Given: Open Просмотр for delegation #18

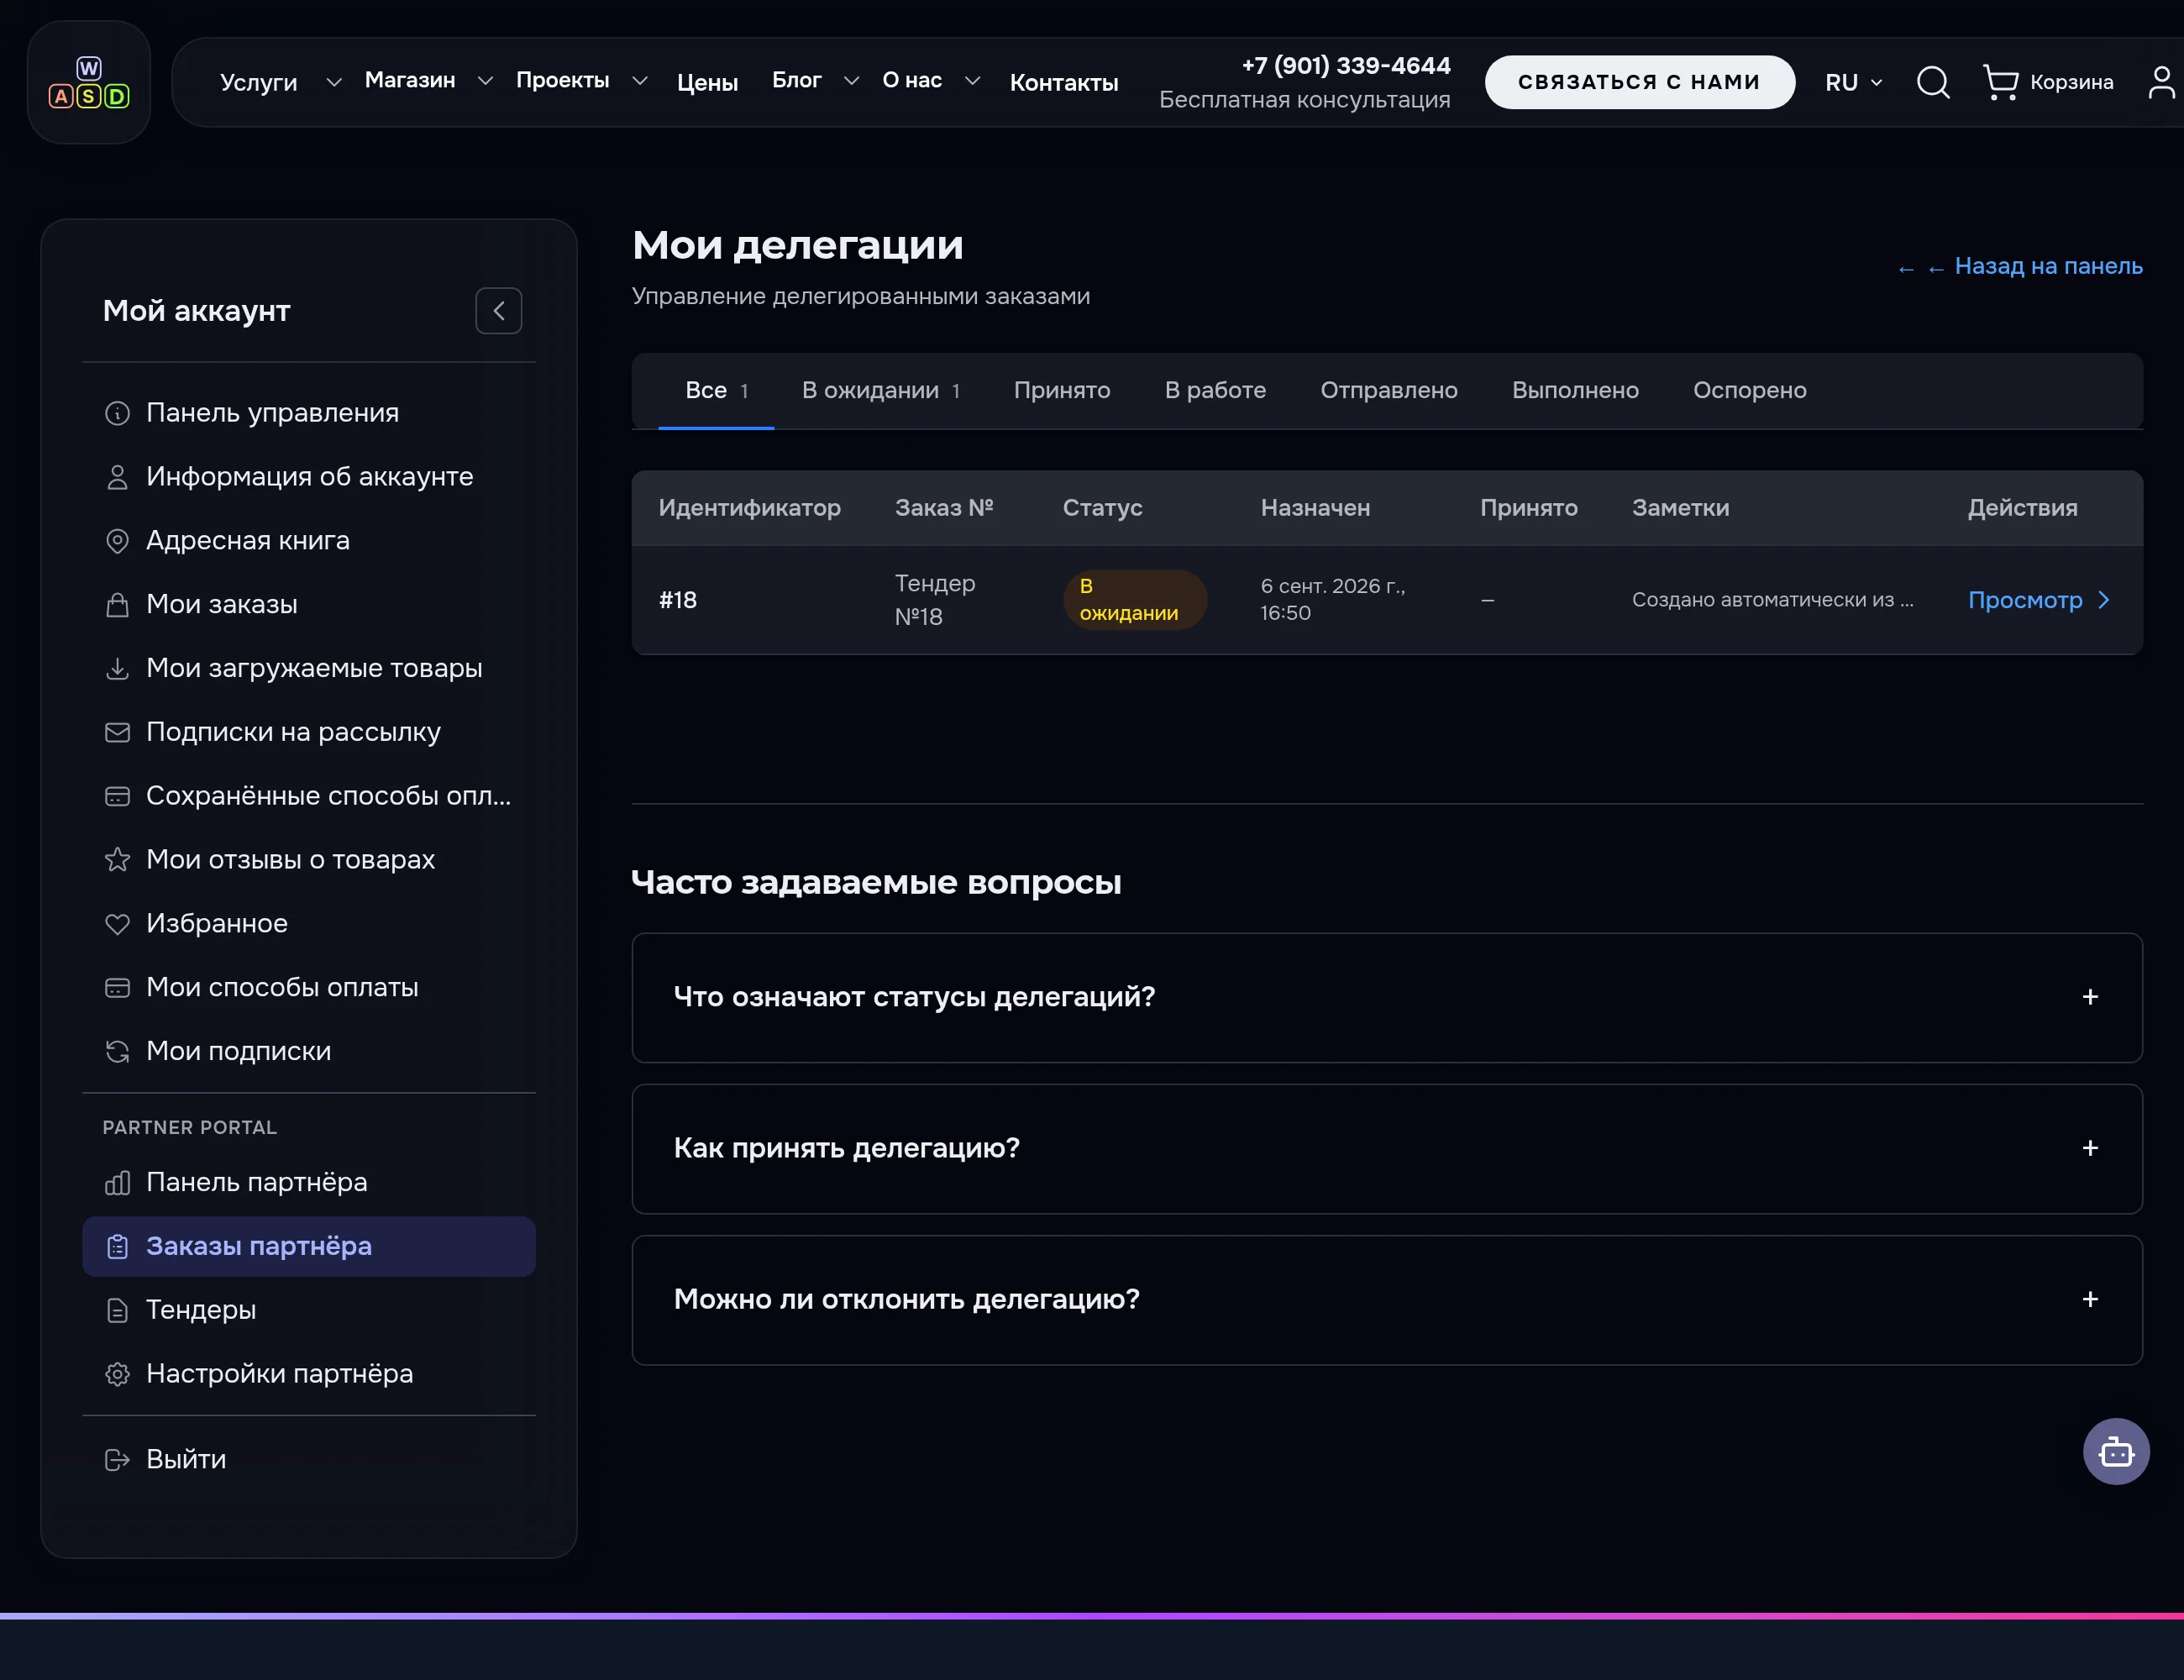Looking at the screenshot, I should point(2039,600).
